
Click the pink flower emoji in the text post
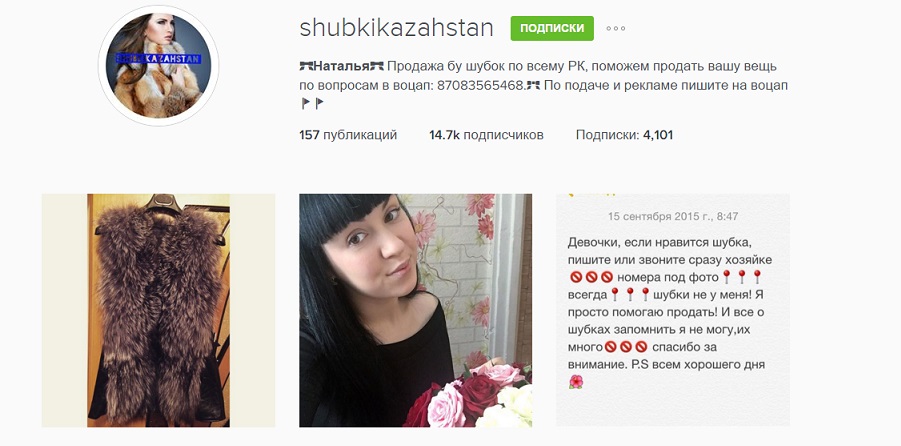[x=576, y=382]
